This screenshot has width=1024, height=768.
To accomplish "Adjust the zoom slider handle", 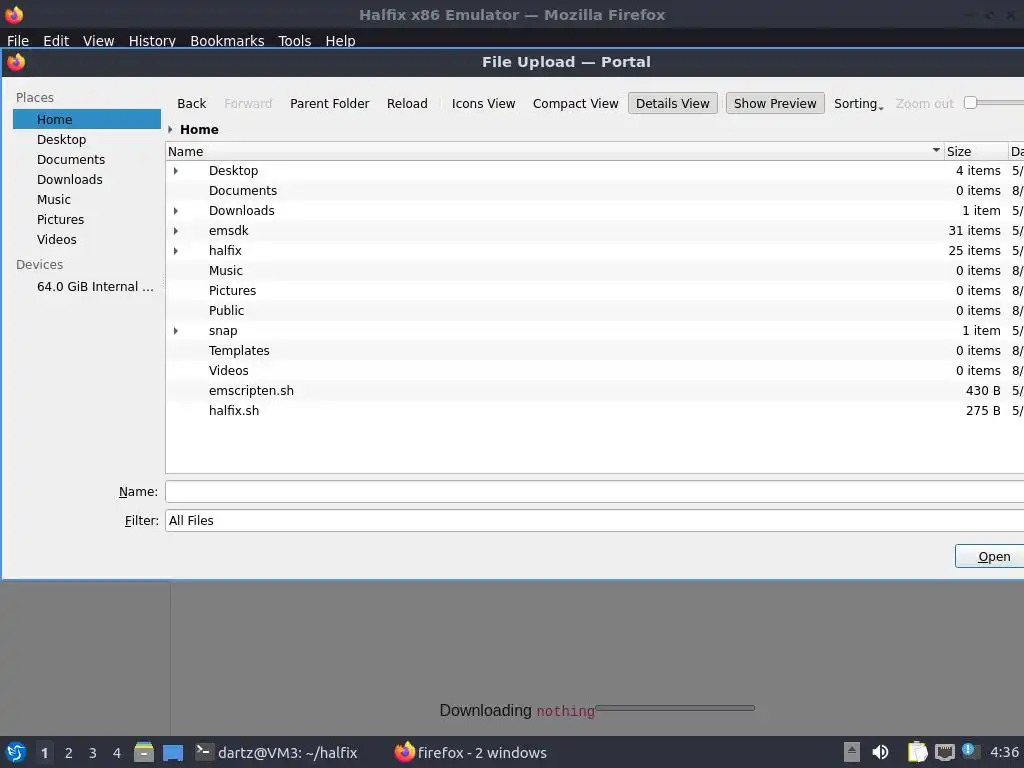I will click(970, 103).
